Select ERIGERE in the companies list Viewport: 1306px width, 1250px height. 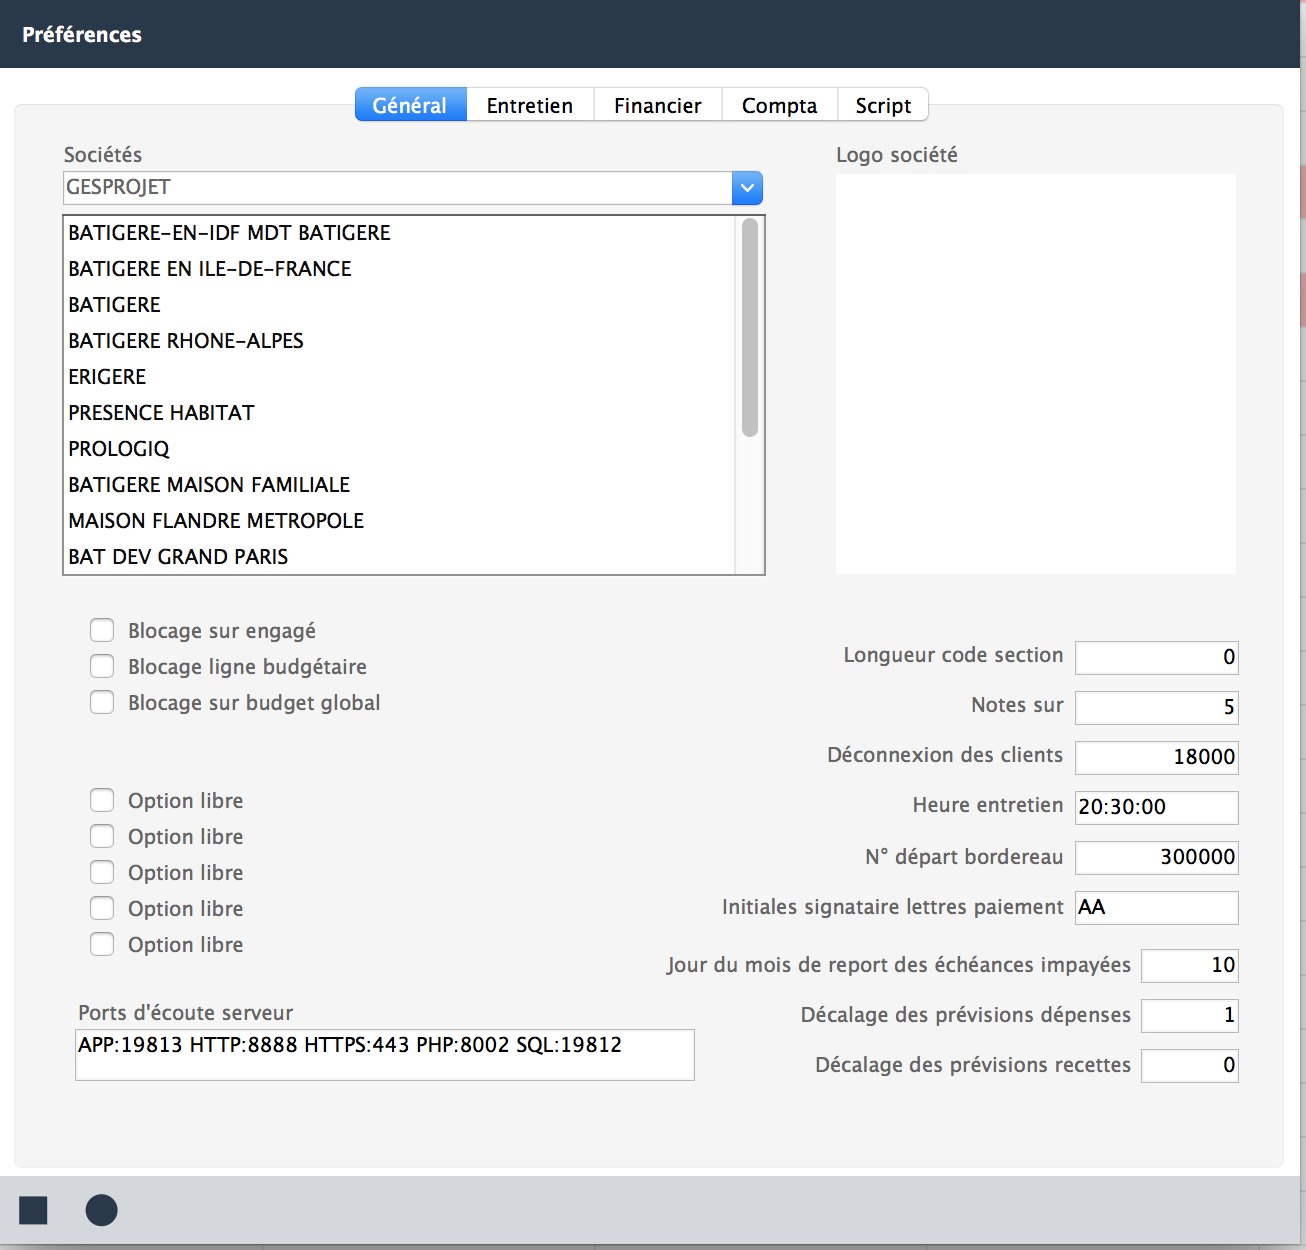[400, 377]
